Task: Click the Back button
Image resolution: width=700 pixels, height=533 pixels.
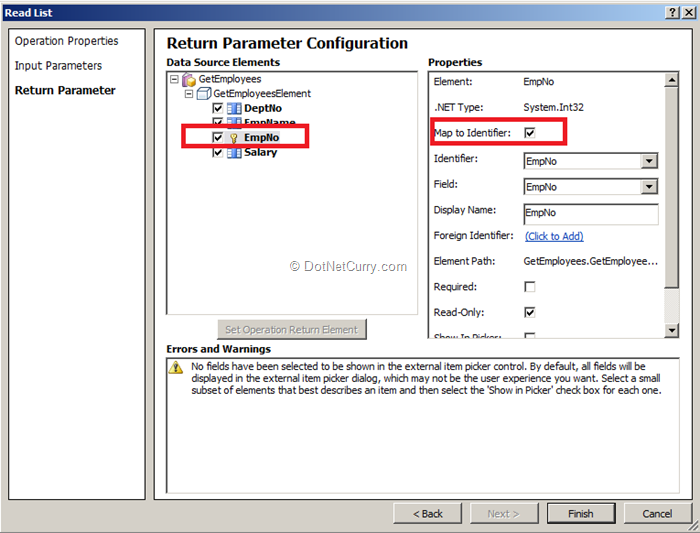Action: tap(428, 513)
